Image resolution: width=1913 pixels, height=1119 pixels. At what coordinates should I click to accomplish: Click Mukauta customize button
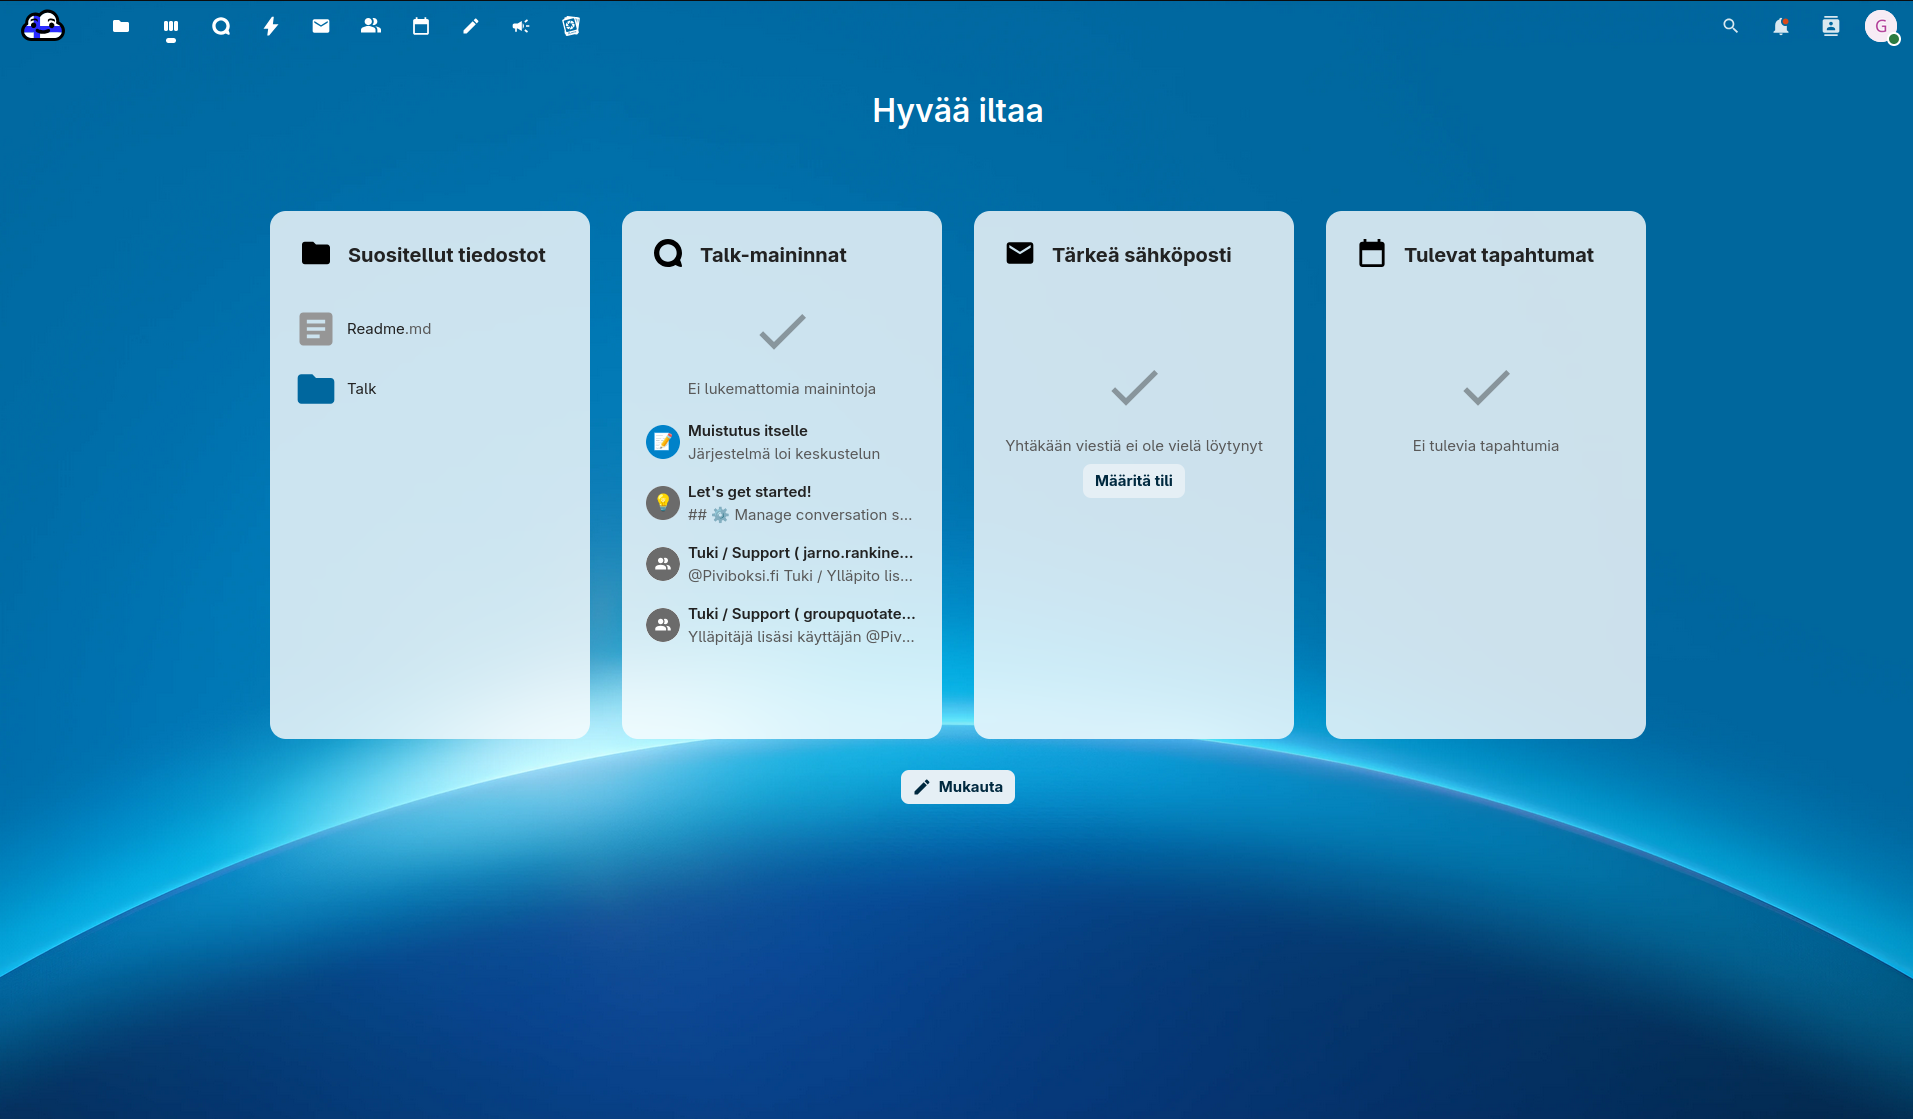[x=958, y=787]
